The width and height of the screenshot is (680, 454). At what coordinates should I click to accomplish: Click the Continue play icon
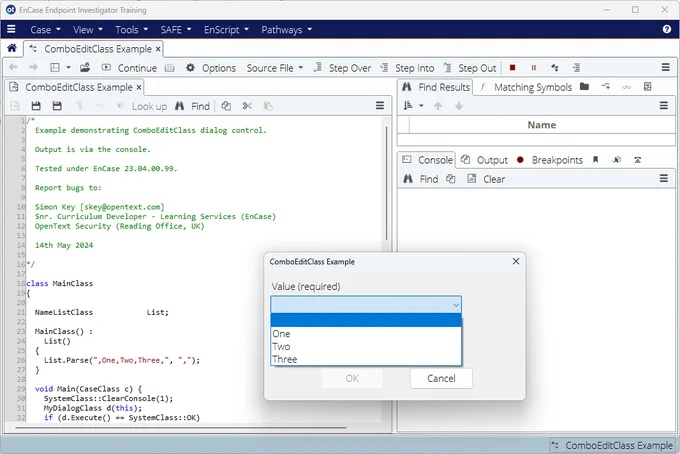tap(106, 67)
